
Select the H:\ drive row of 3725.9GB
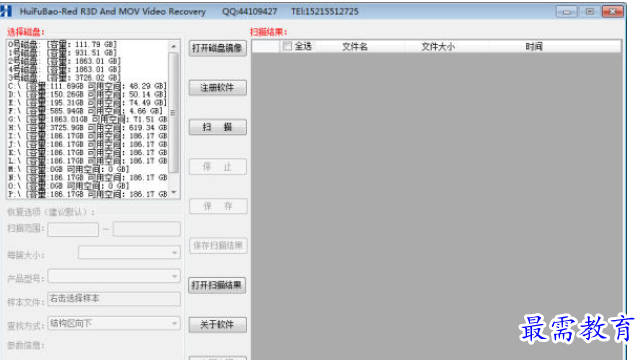(88, 128)
